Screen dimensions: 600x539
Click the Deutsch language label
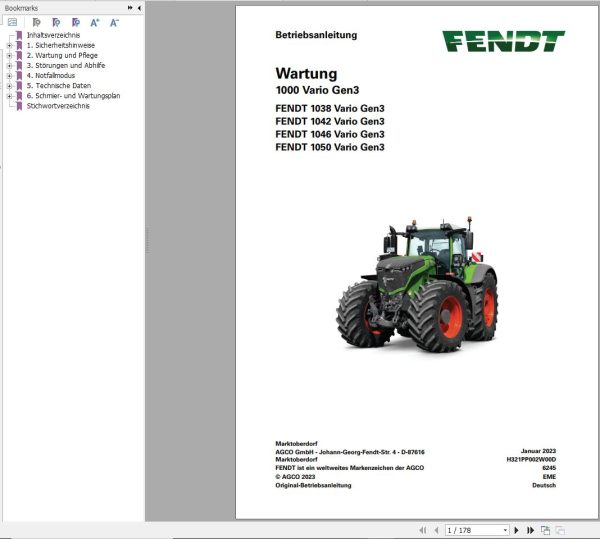pos(544,485)
